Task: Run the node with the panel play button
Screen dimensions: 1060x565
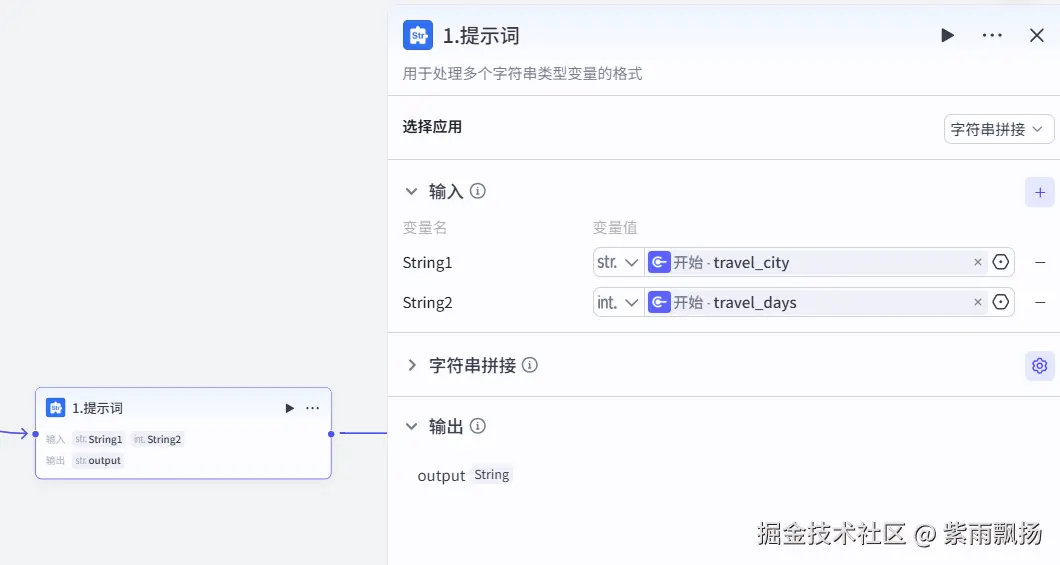Action: pyautogui.click(x=947, y=36)
